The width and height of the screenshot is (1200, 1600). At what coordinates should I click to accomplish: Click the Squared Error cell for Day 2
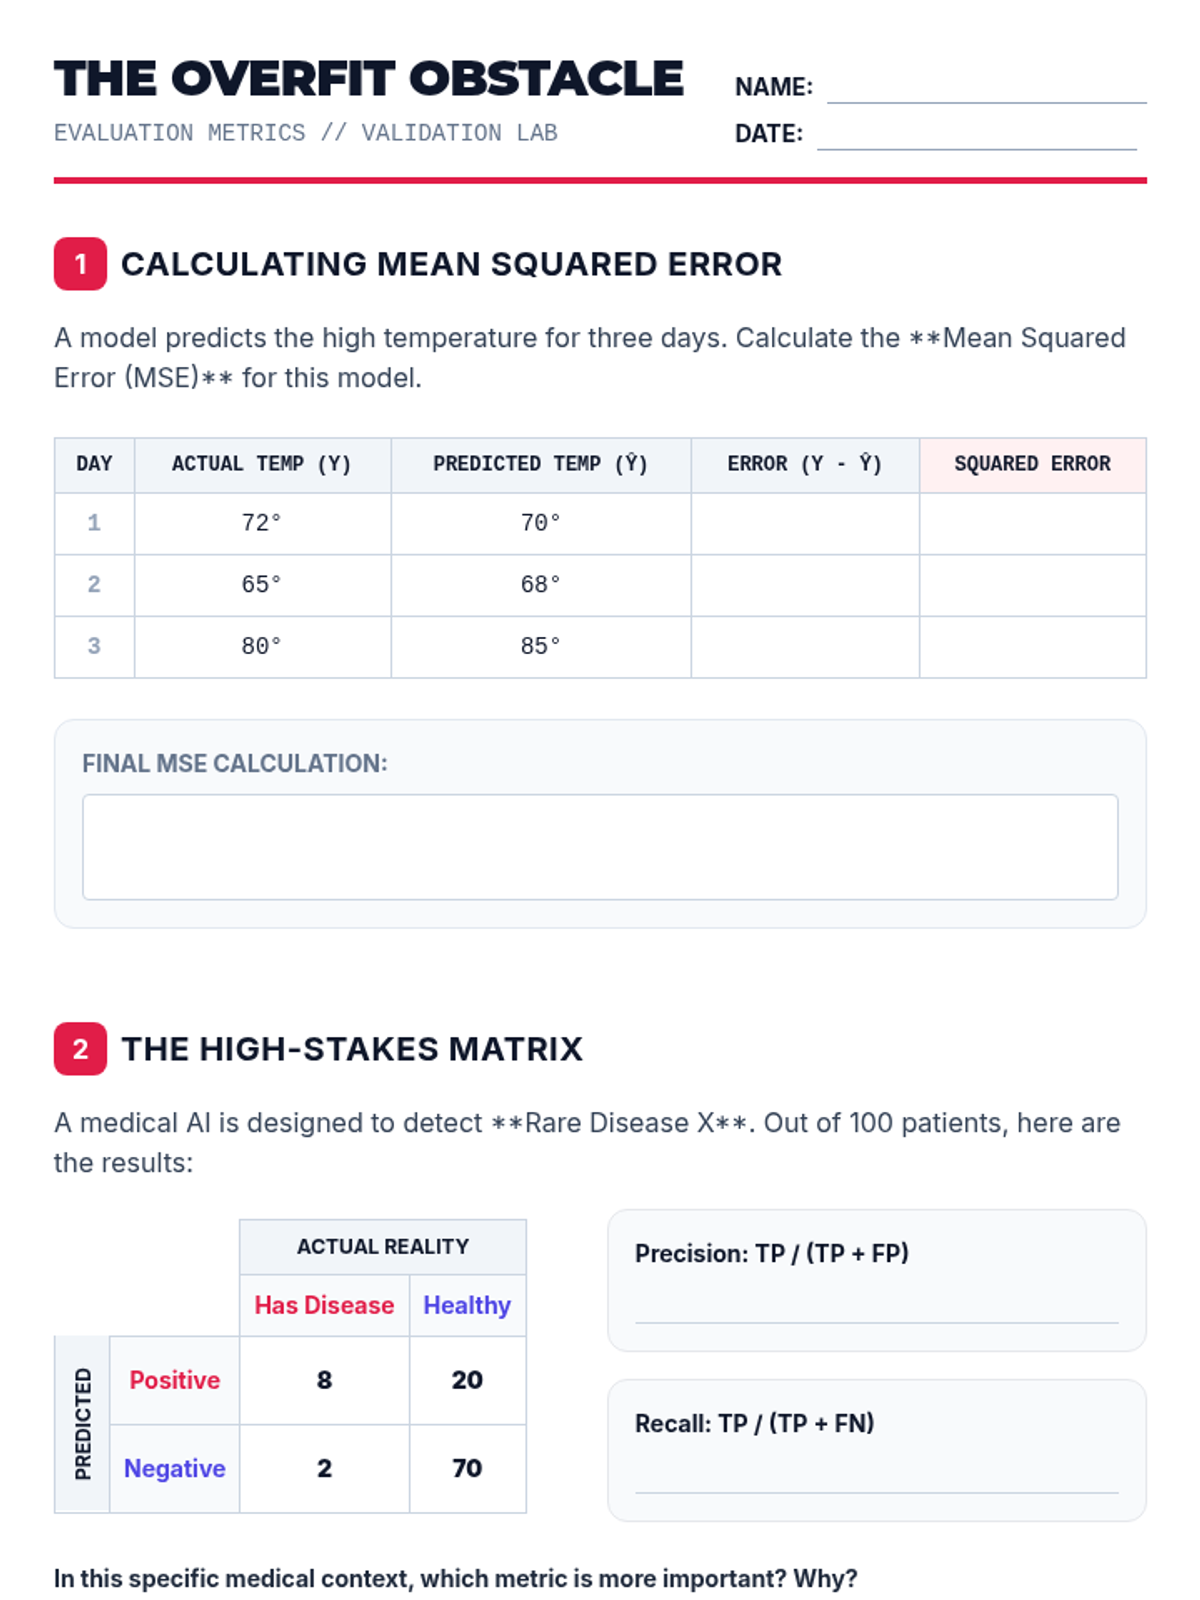[x=1032, y=585]
